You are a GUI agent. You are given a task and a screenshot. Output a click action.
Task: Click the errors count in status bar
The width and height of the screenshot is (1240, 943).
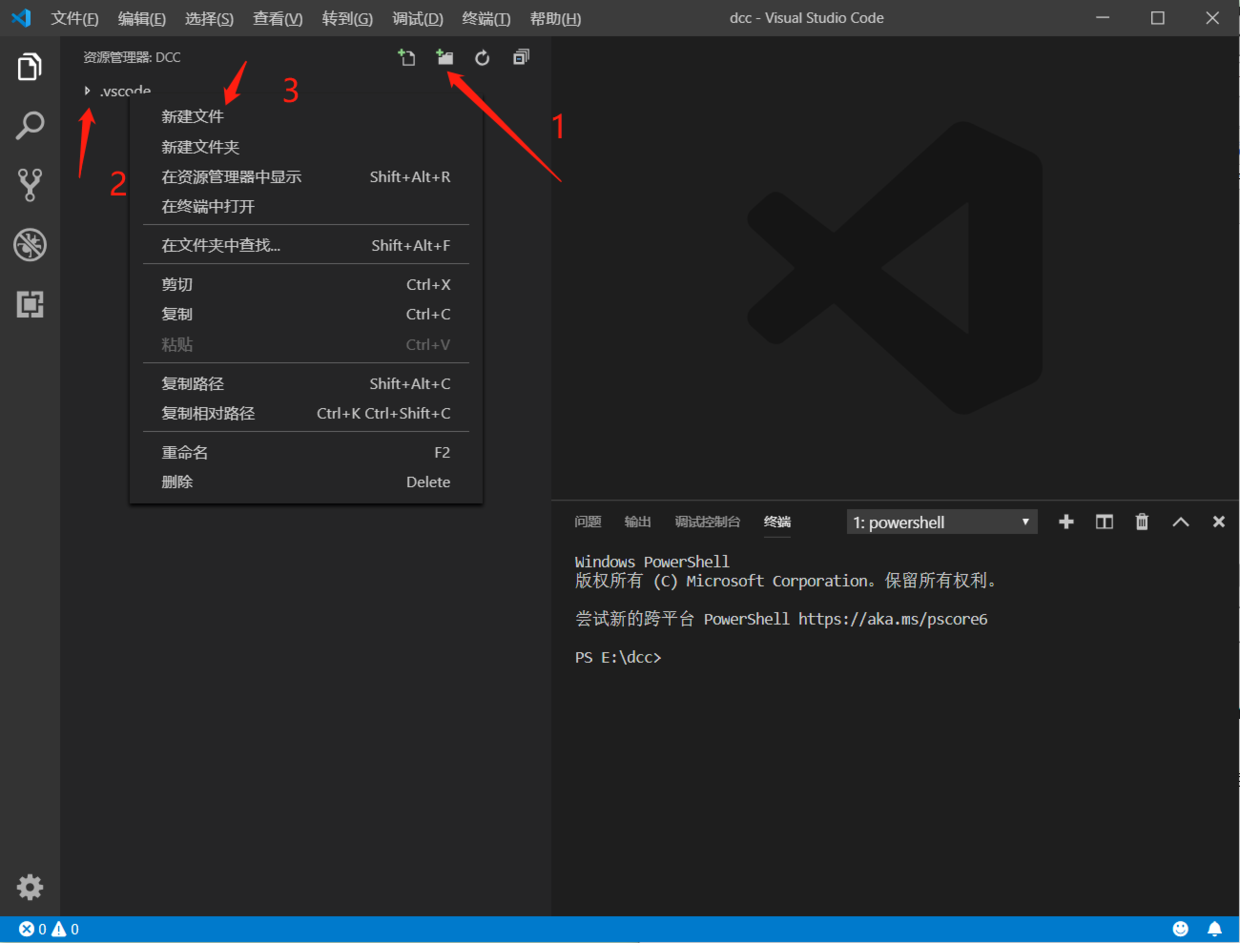(x=33, y=930)
